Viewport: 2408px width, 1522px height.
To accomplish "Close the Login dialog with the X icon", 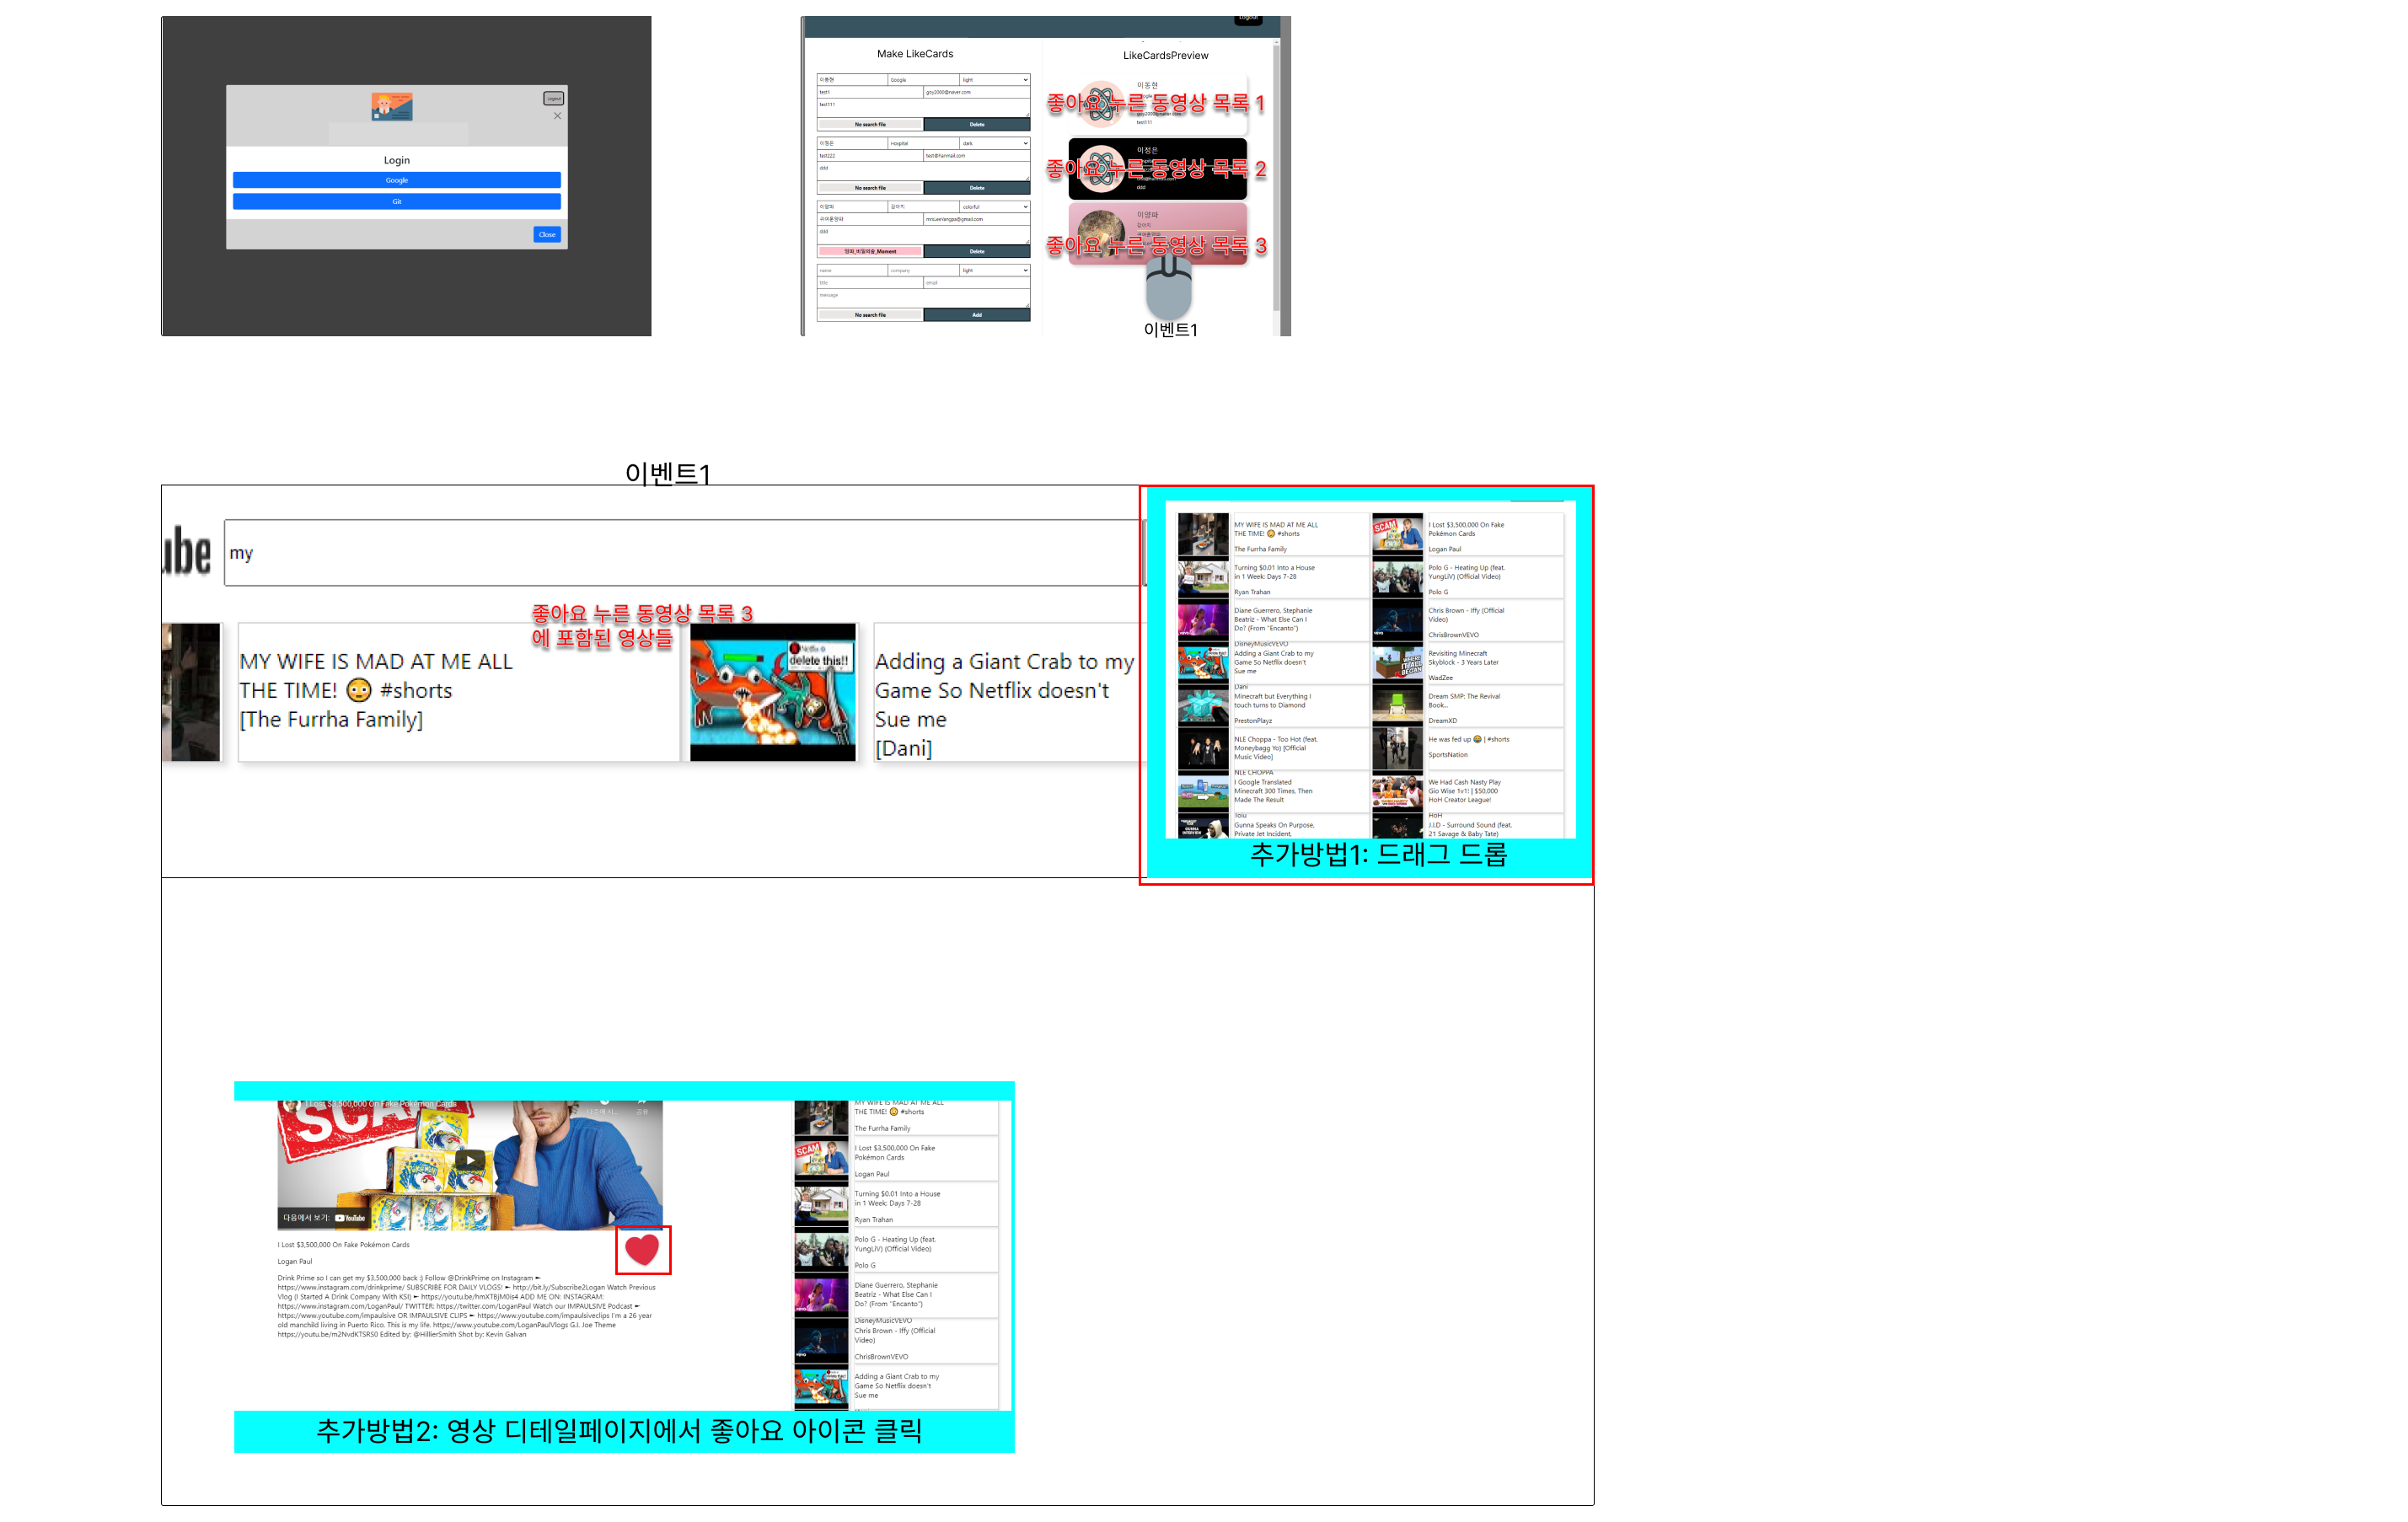I will tap(557, 116).
